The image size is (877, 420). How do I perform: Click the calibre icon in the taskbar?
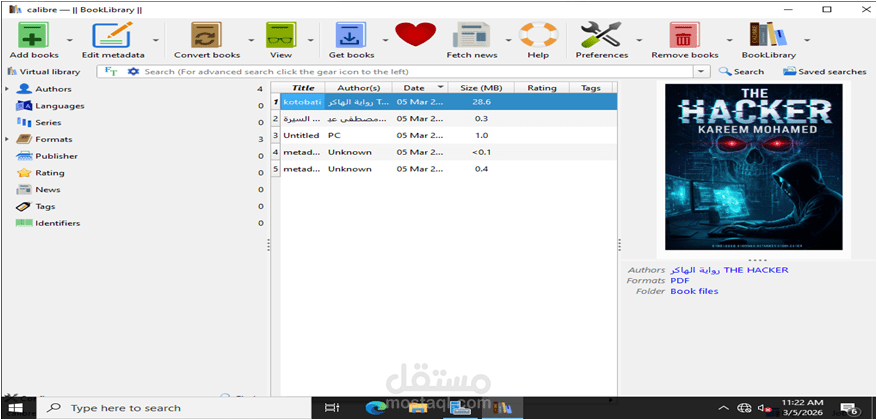point(502,408)
